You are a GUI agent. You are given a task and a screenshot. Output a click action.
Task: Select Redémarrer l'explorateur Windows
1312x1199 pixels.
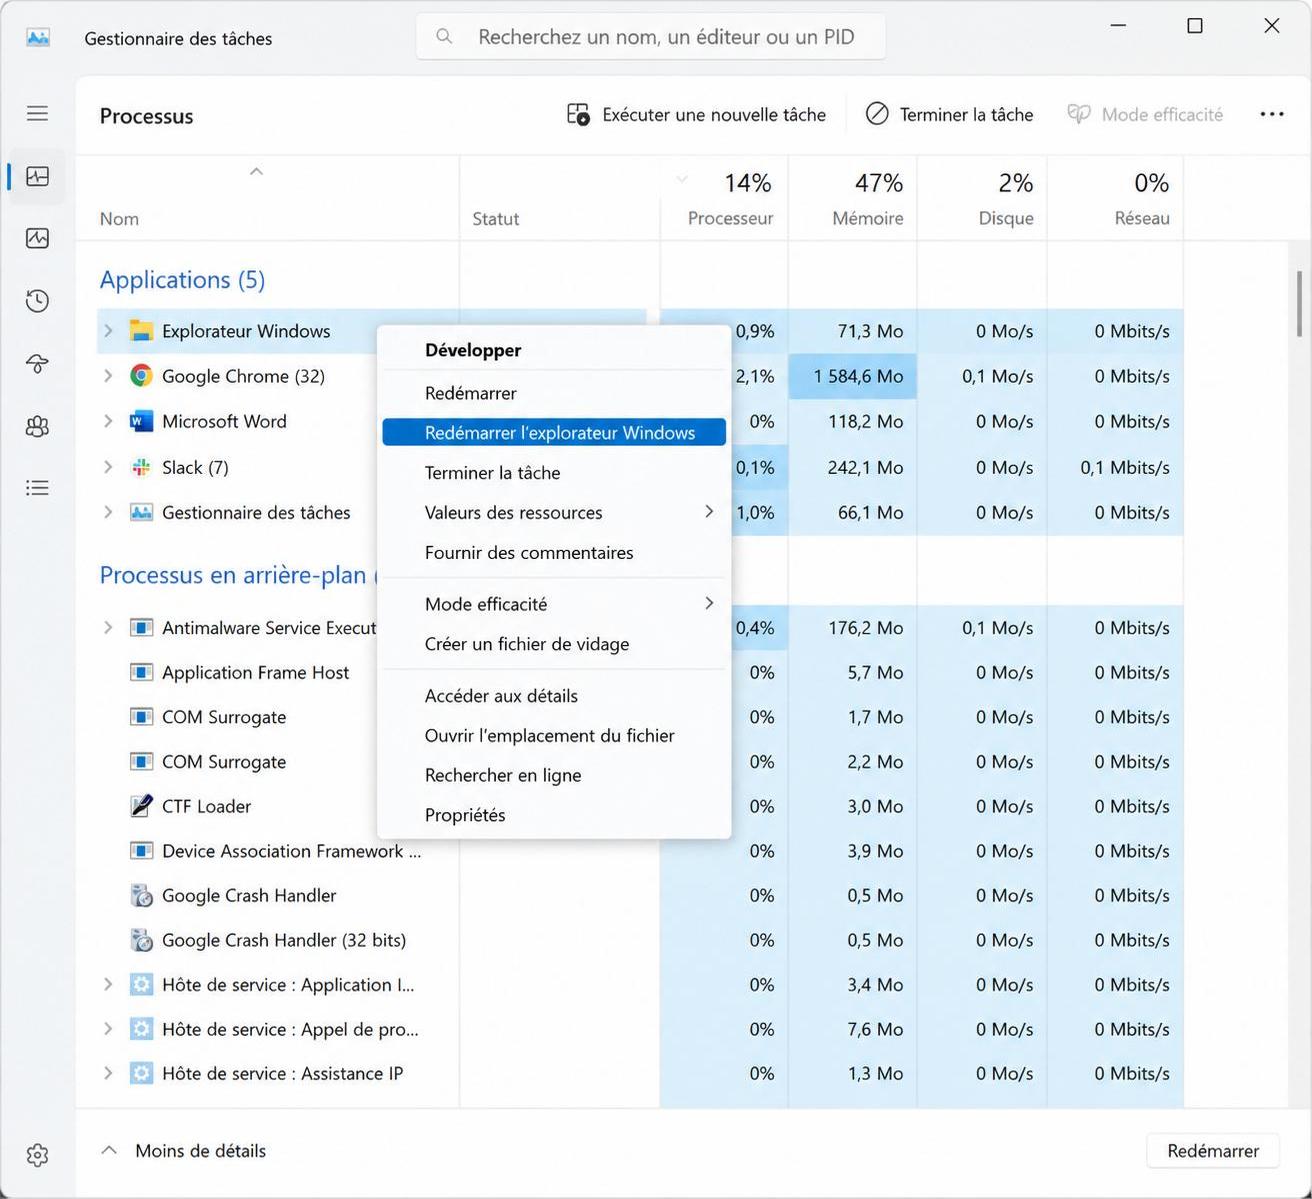point(554,432)
